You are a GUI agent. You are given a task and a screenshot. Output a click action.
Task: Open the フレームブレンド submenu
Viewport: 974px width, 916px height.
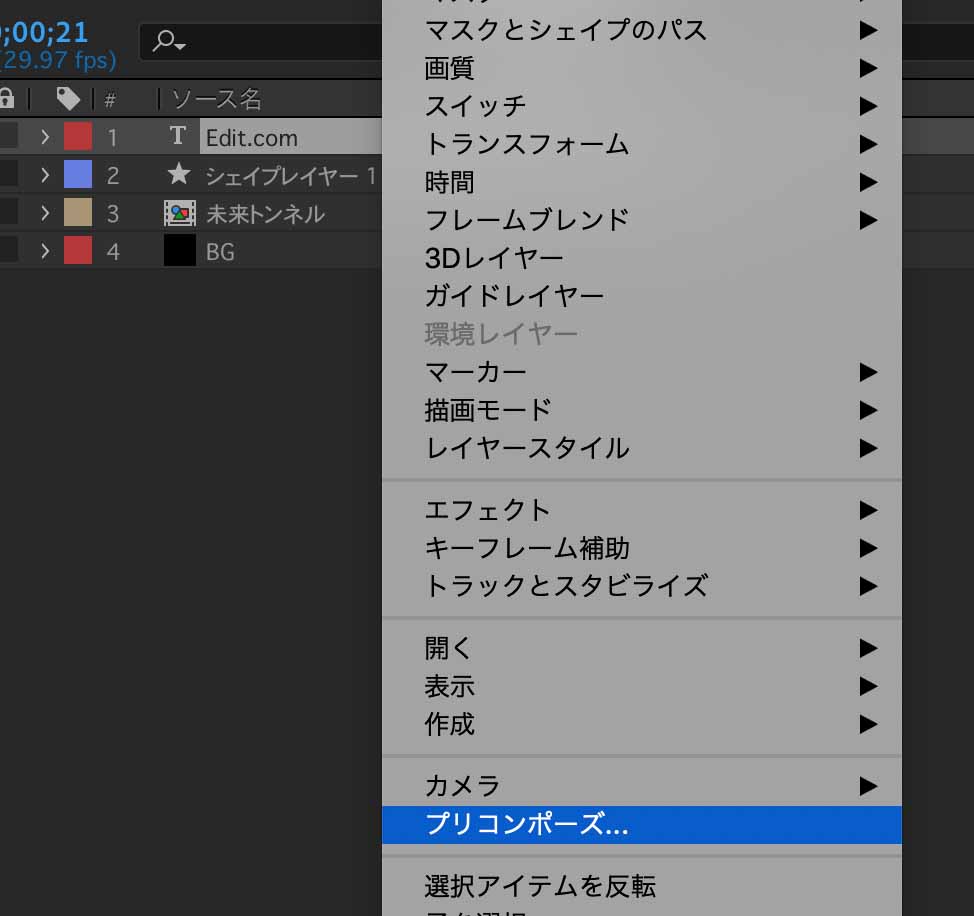click(642, 220)
